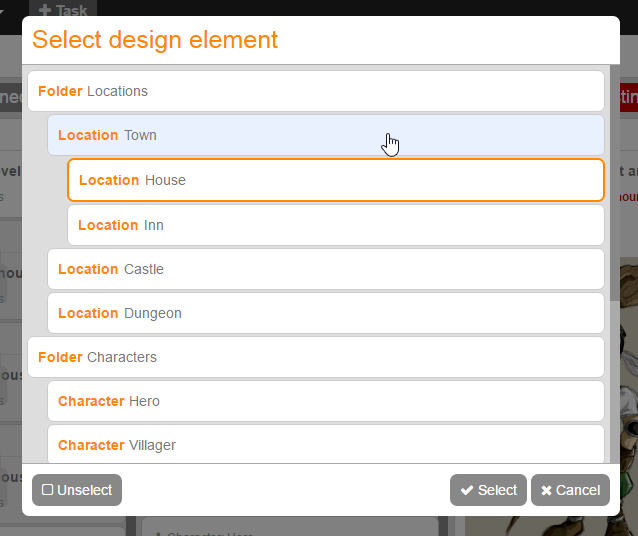Screen dimensions: 638x536
Task: Collapse the Folder Characters row
Action: click(315, 357)
